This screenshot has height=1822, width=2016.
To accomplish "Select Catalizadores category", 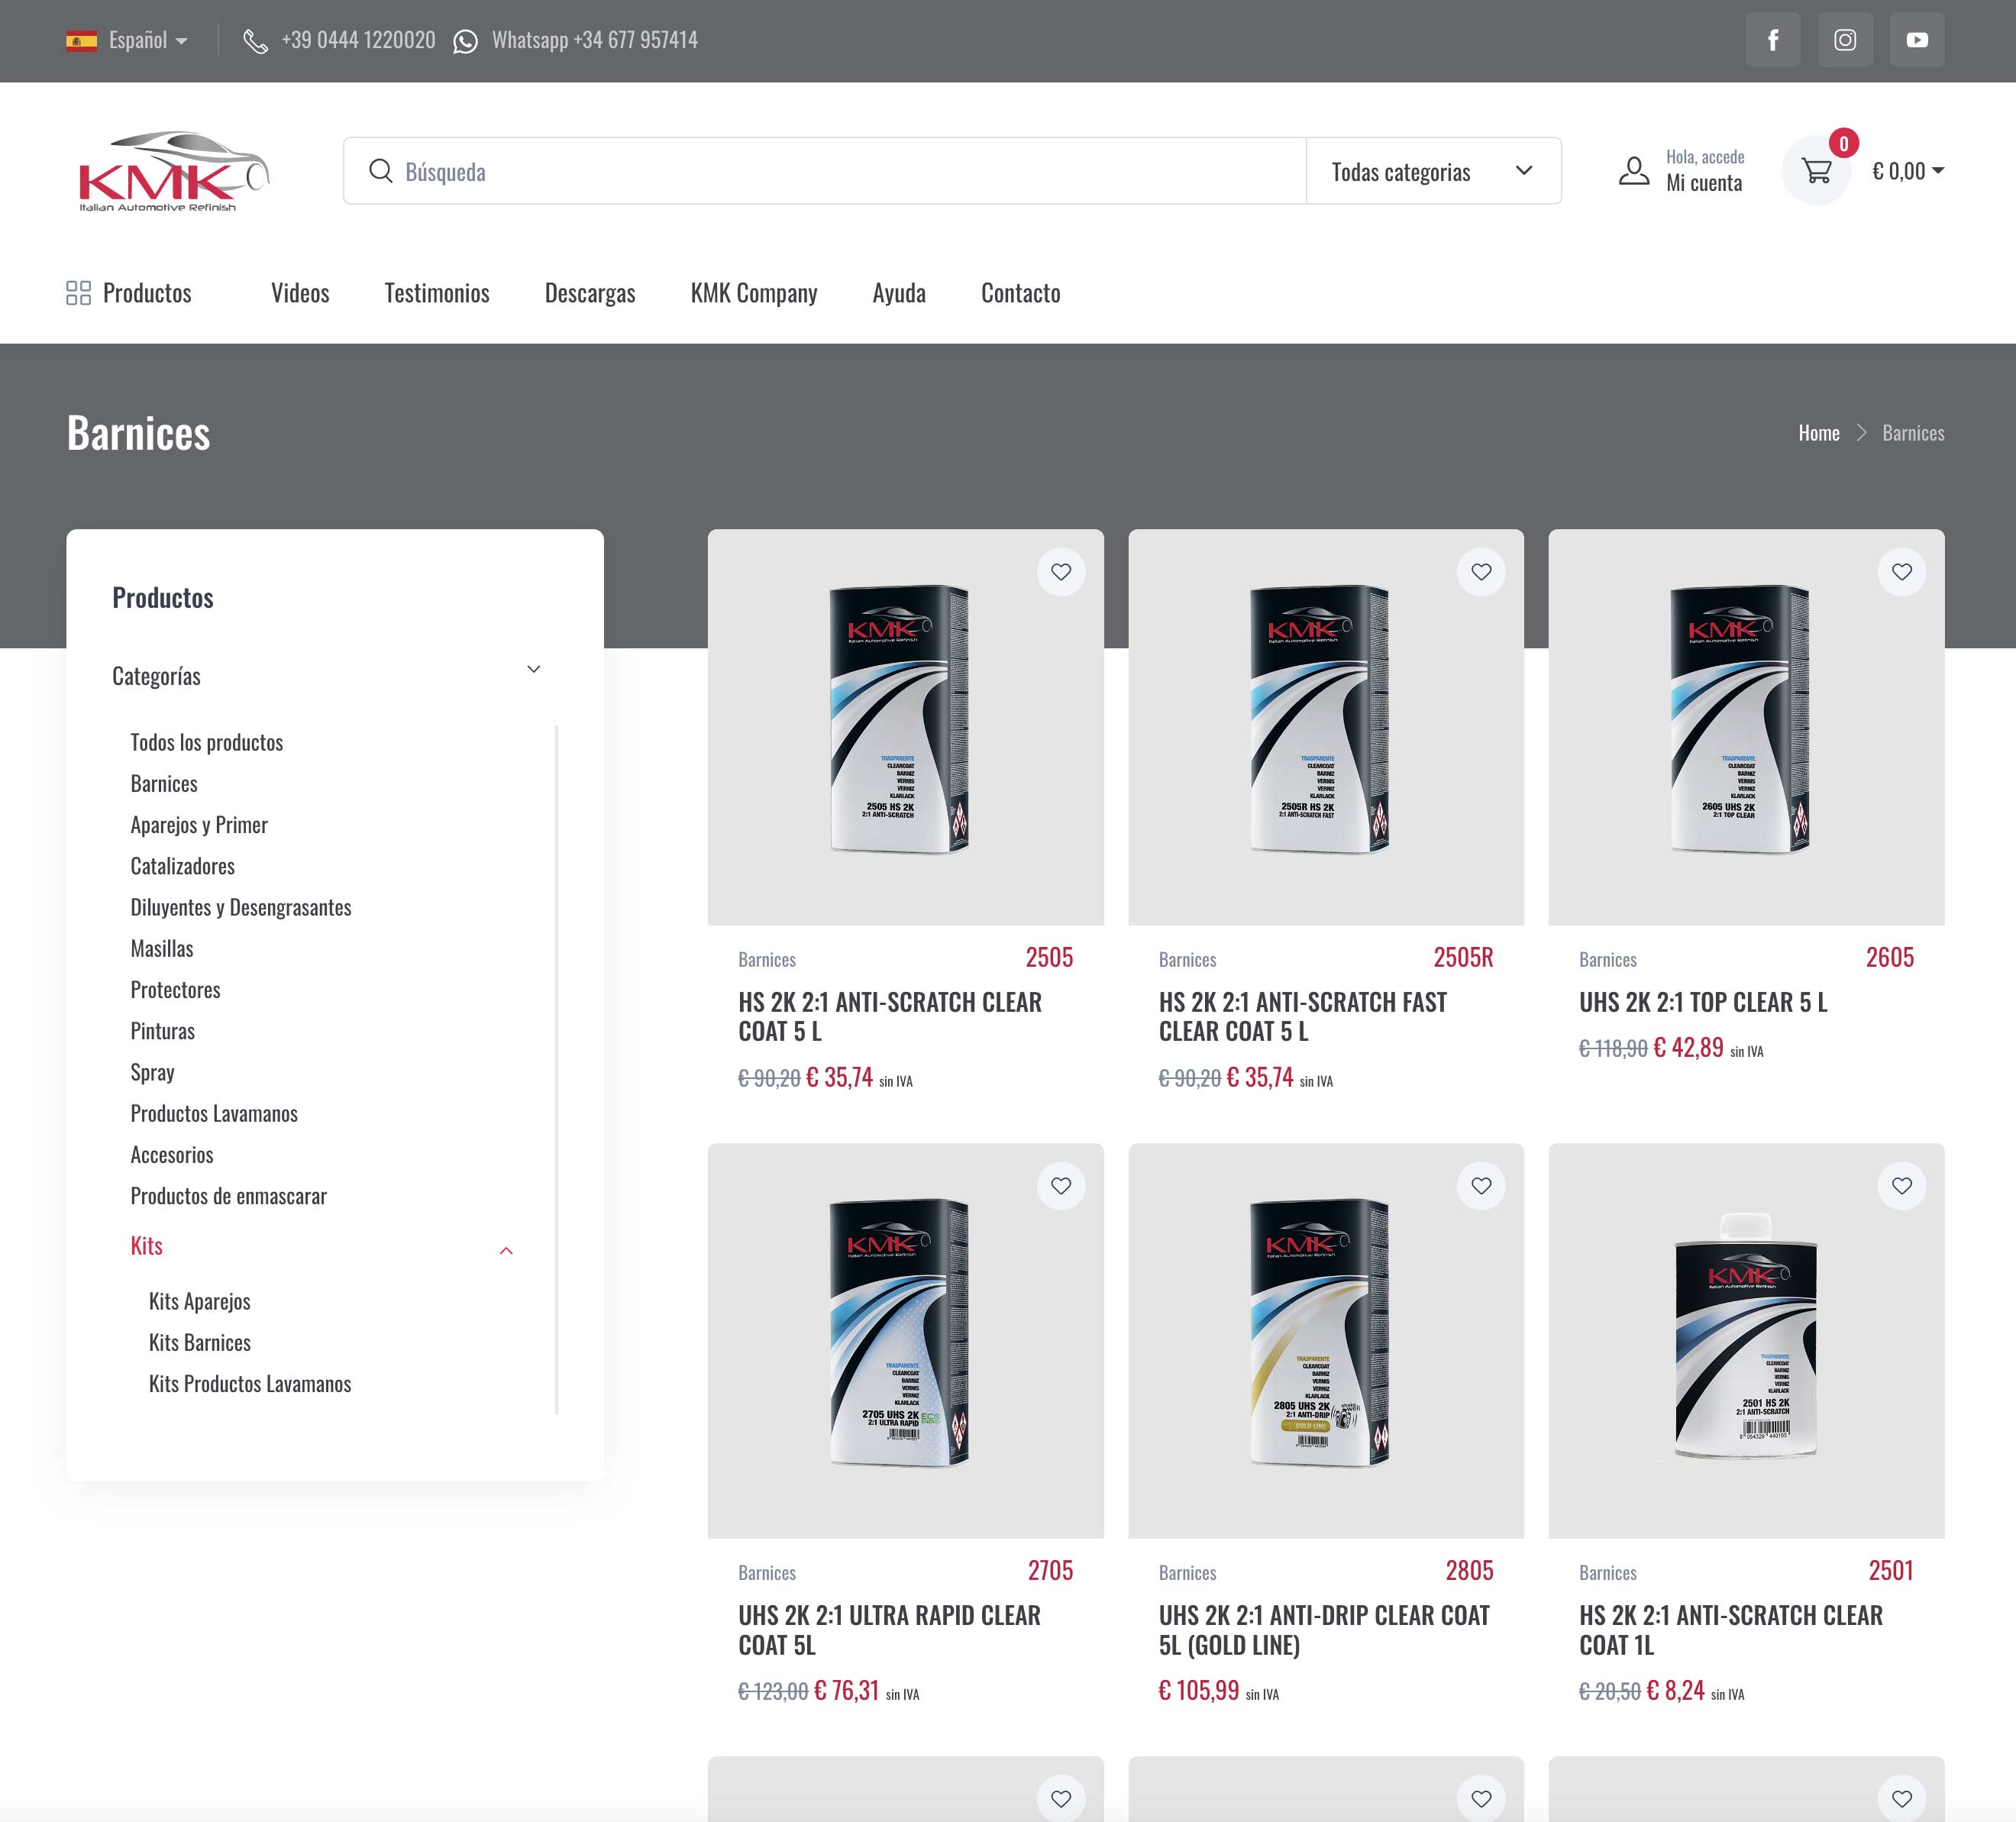I will tap(183, 866).
